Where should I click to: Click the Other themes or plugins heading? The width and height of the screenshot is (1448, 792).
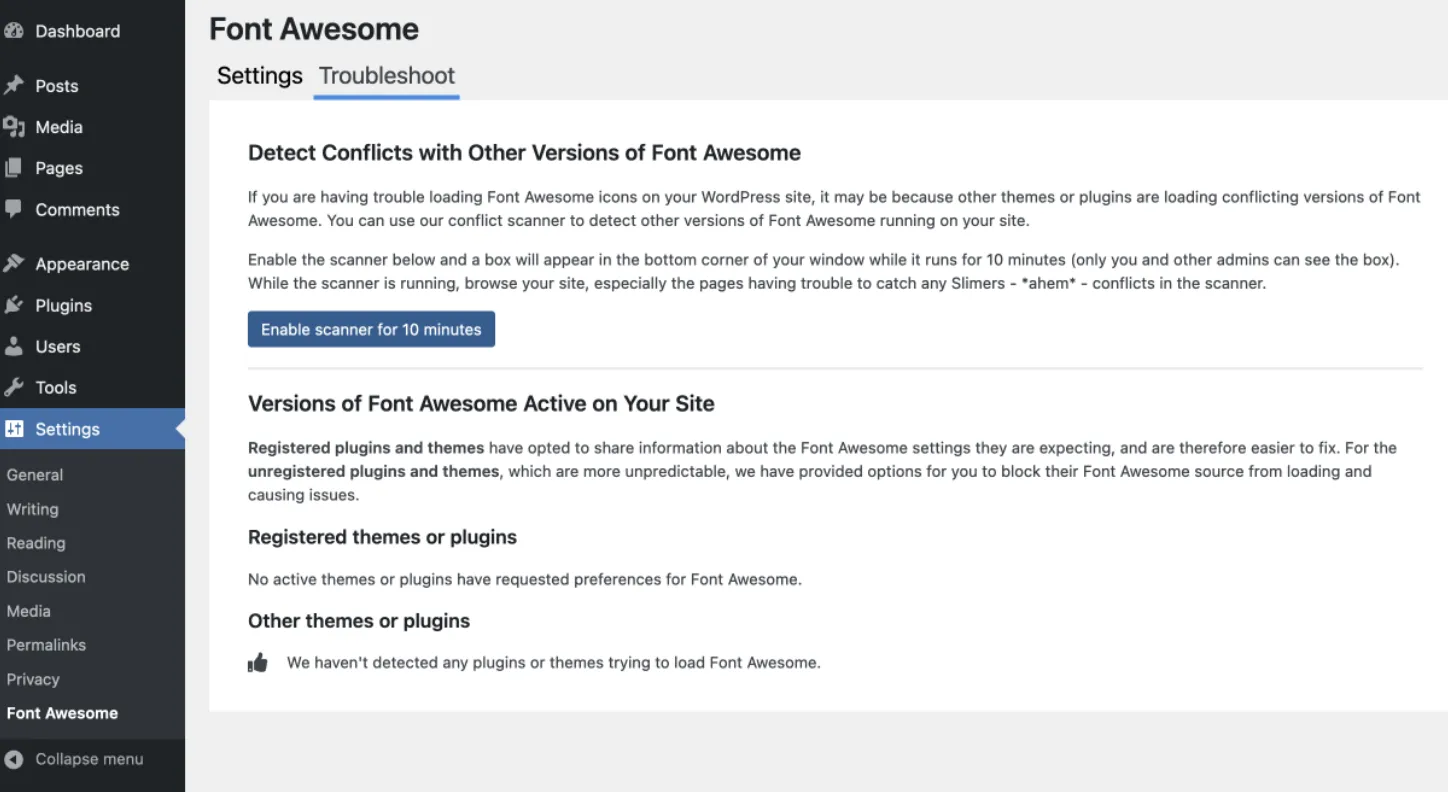359,621
